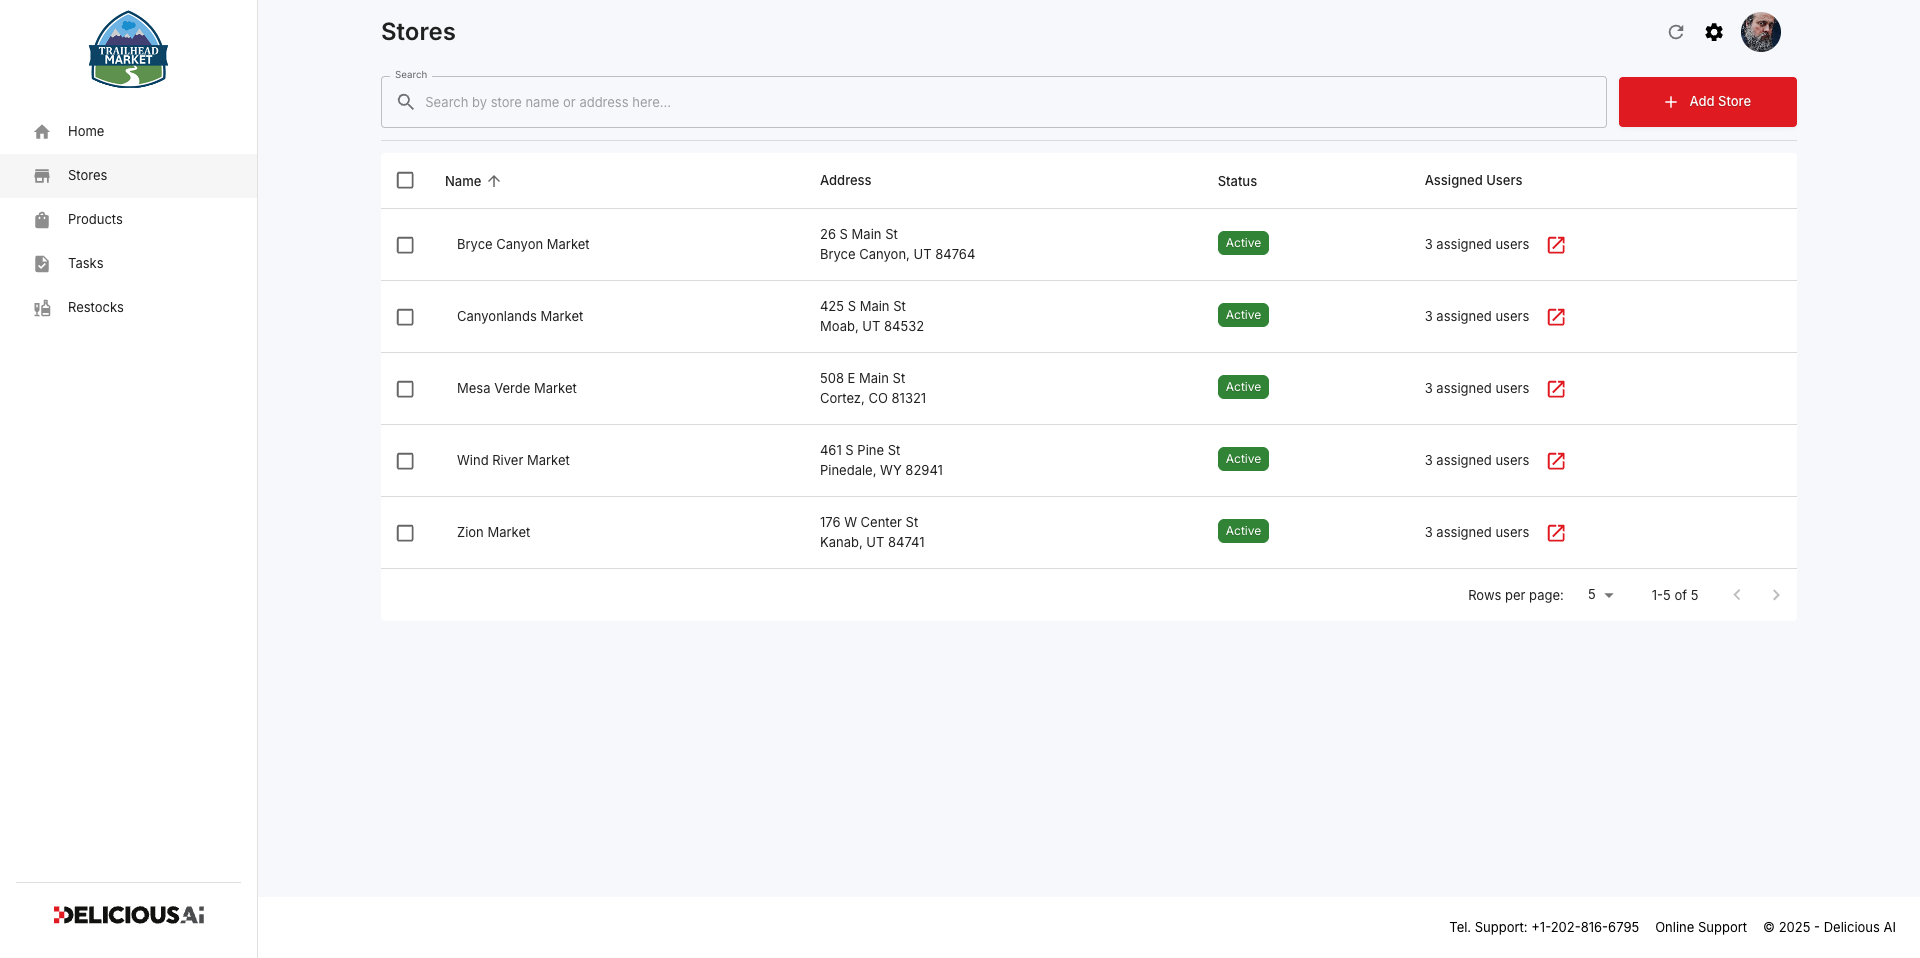Open Restocks from sidebar
Viewport: 1920px width, 958px height.
[128, 308]
